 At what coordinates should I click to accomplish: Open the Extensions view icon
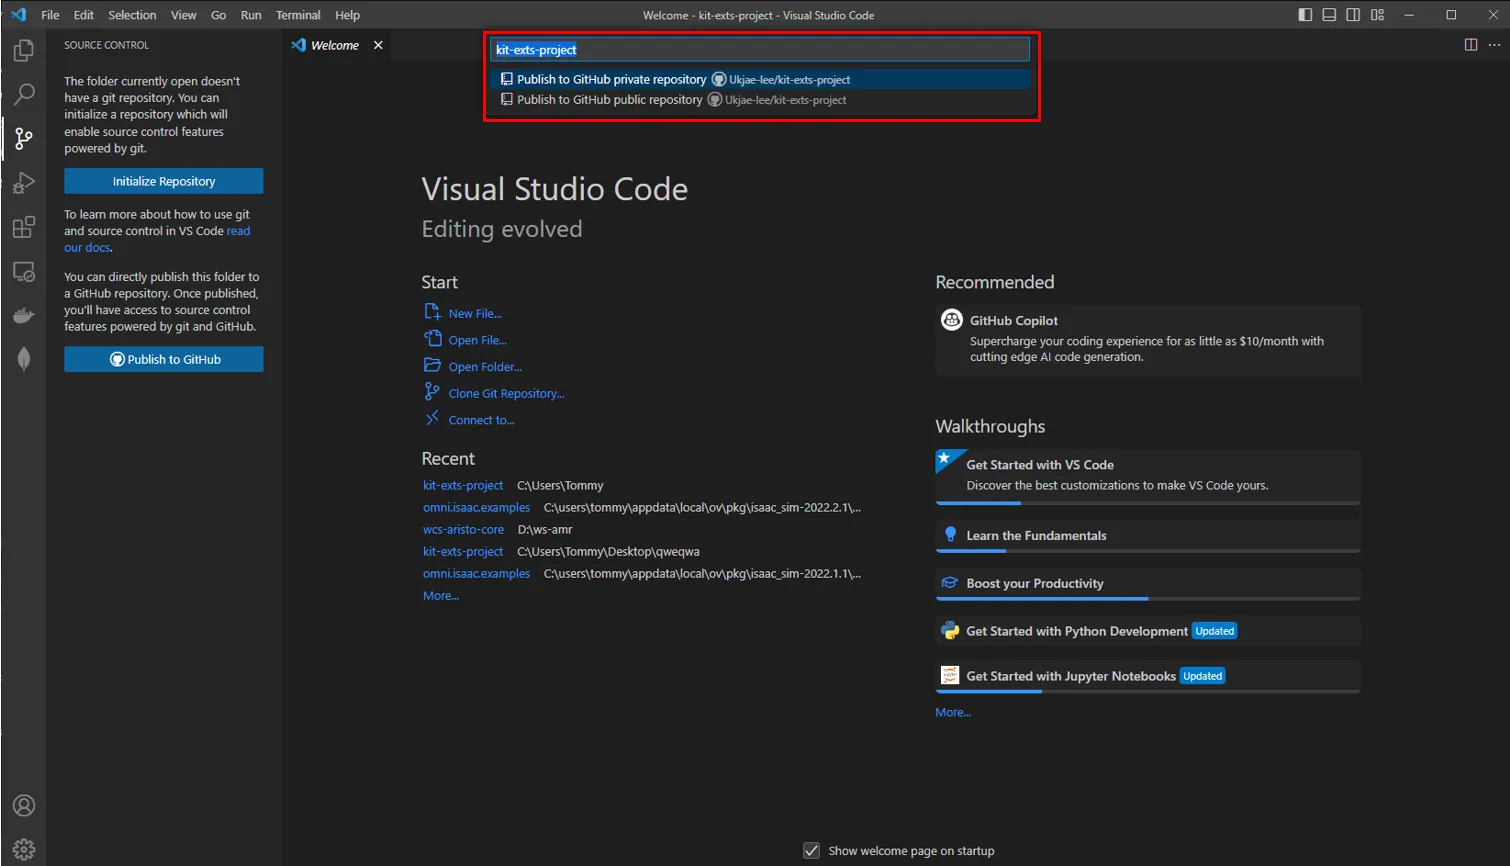click(23, 227)
